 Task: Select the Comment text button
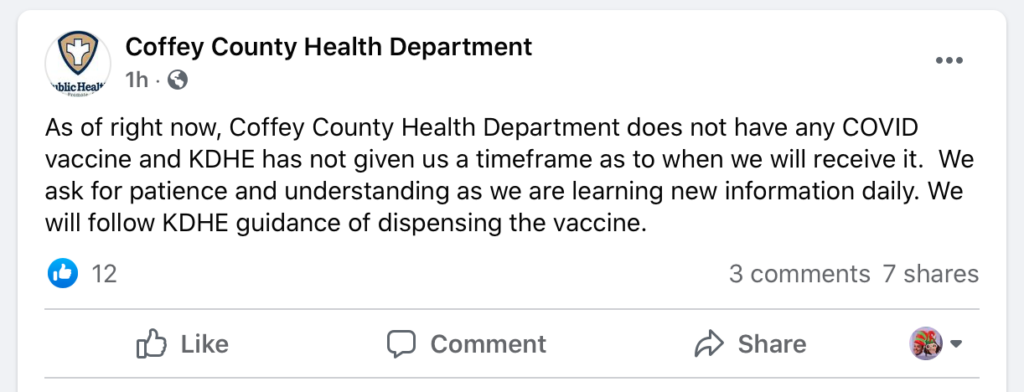488,344
